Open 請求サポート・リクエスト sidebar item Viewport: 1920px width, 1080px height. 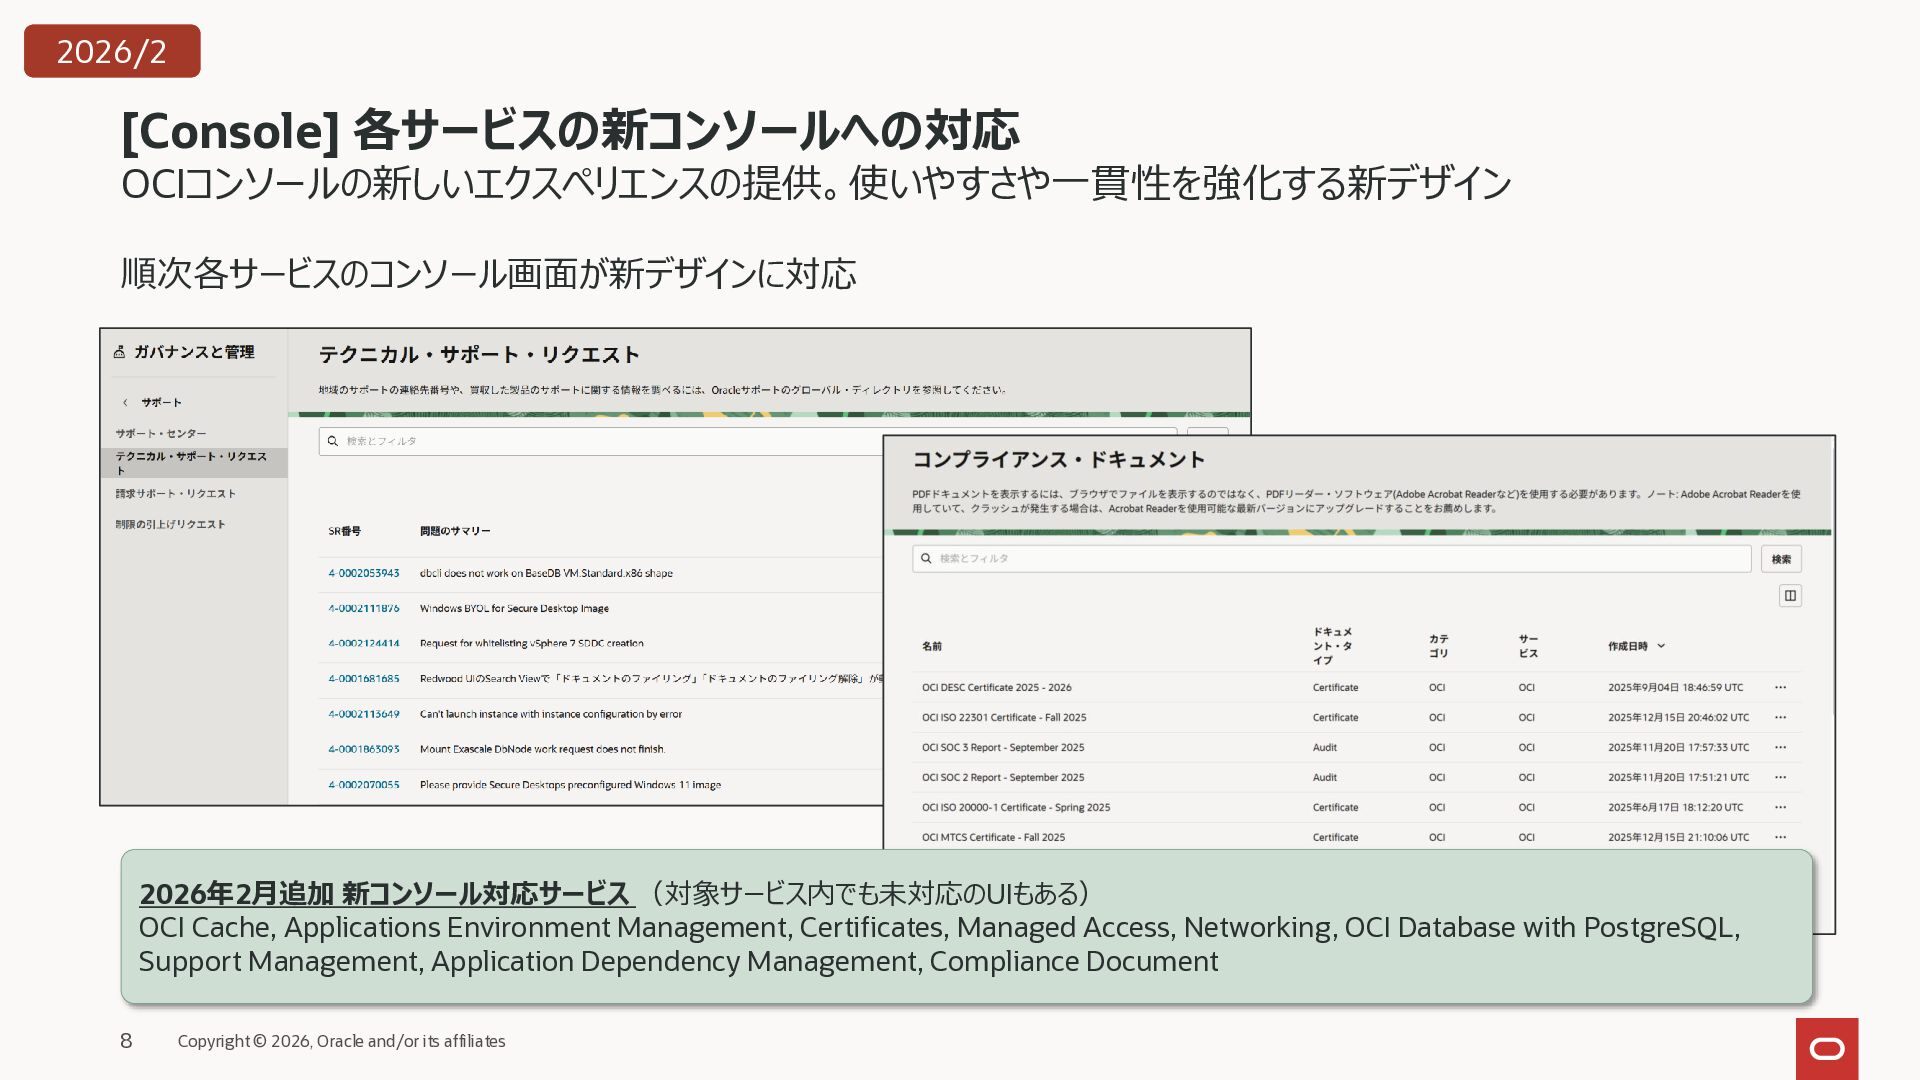point(175,494)
